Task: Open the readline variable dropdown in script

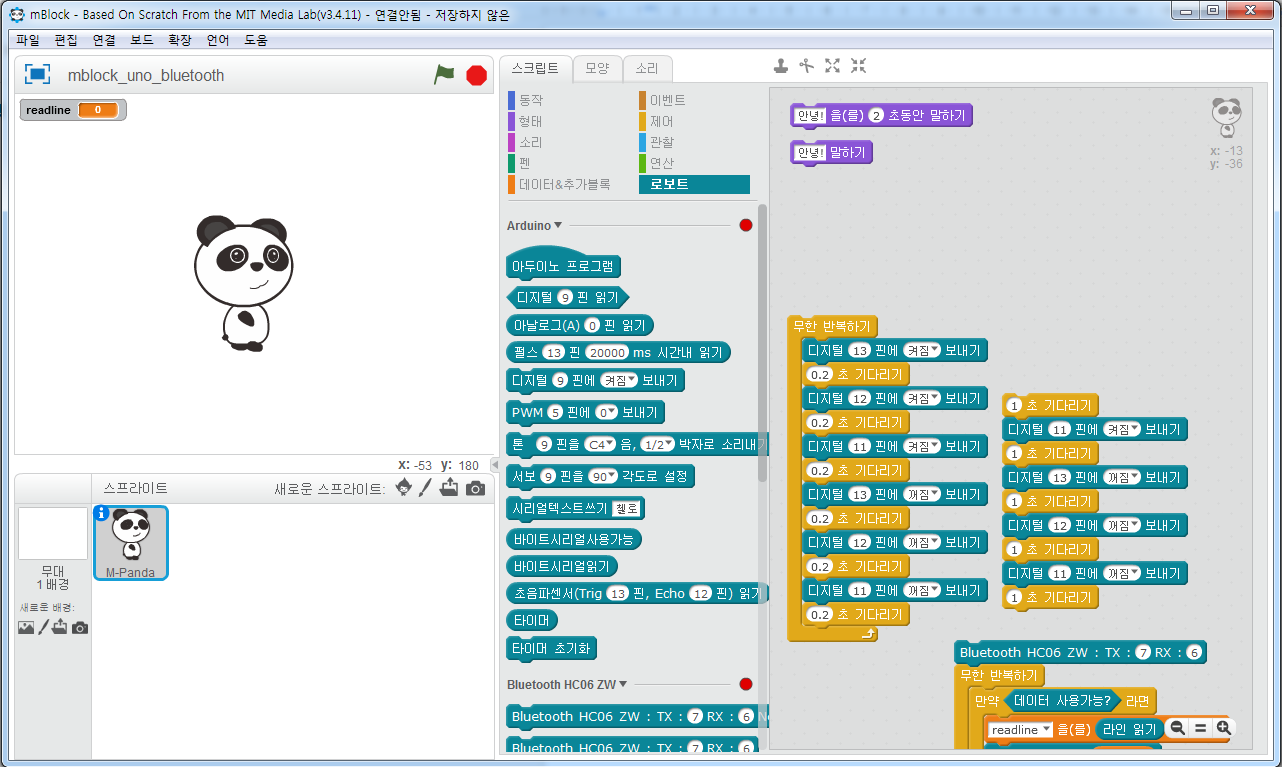Action: [x=1021, y=730]
